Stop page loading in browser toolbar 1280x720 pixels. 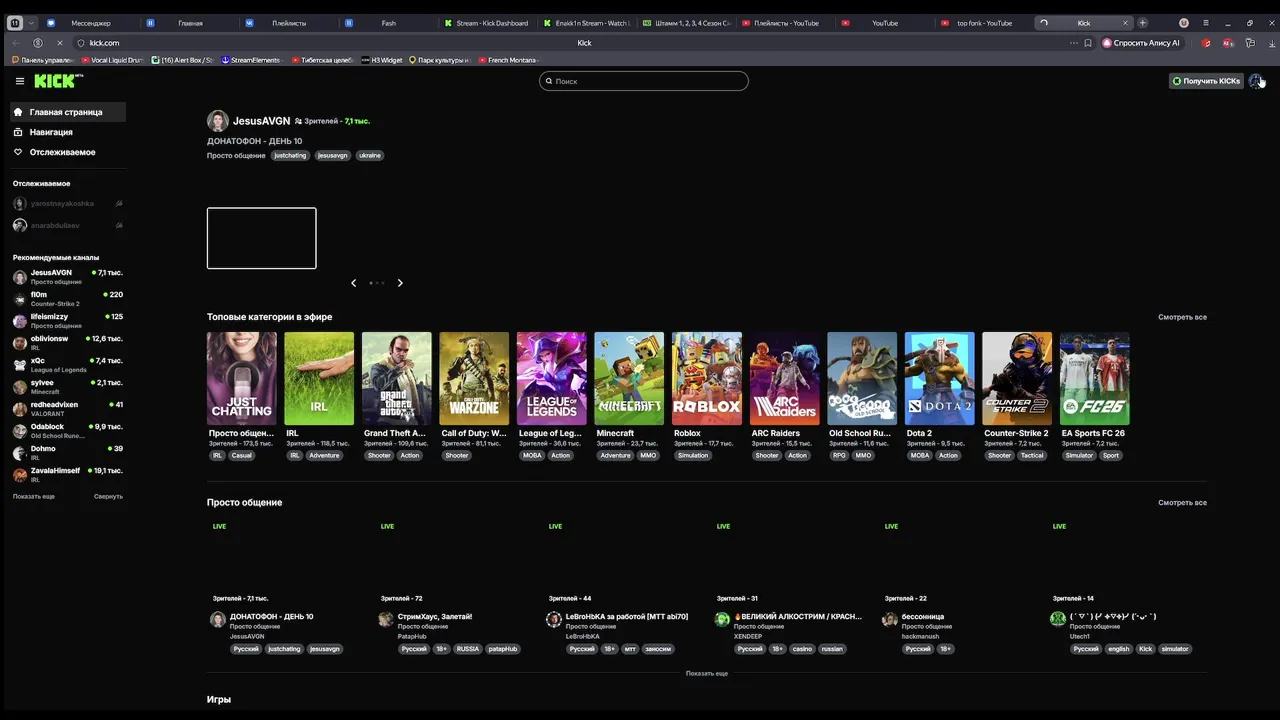59,43
